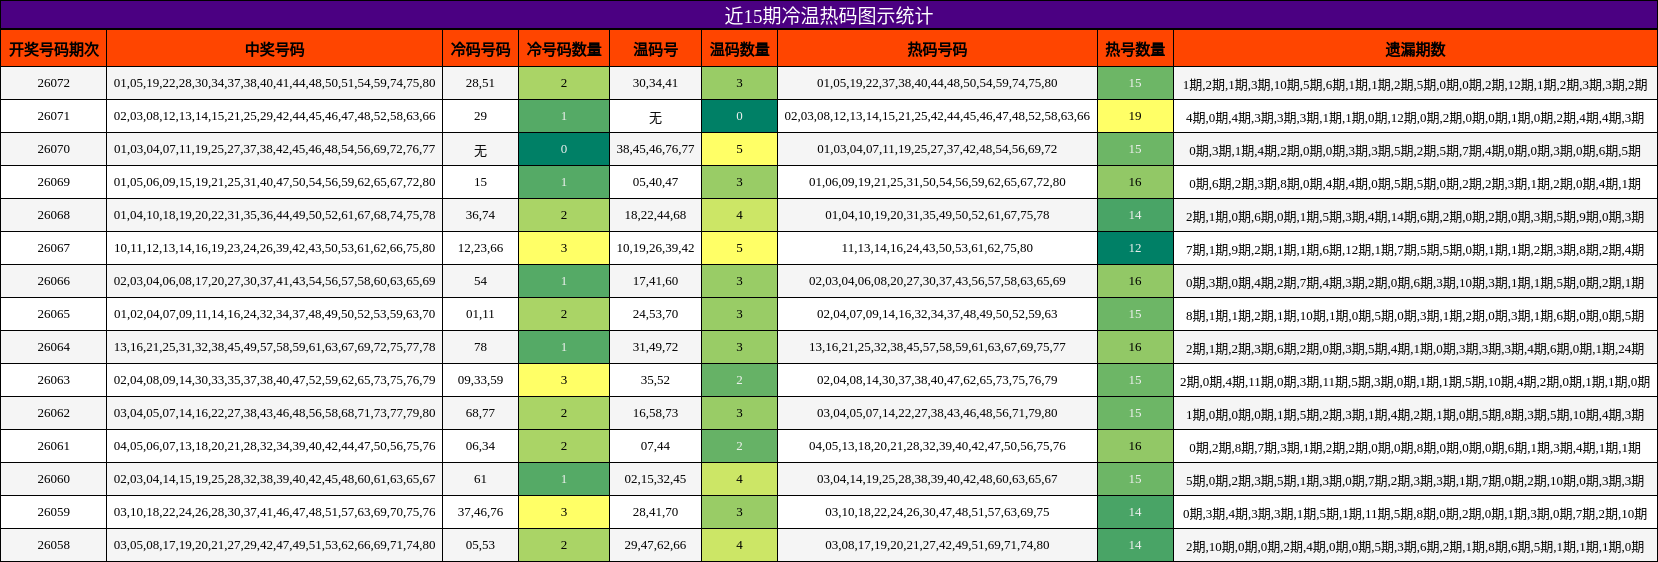Screen dimensions: 1658x562
Task: Click warm numbers cell 35,52
Action: (655, 380)
